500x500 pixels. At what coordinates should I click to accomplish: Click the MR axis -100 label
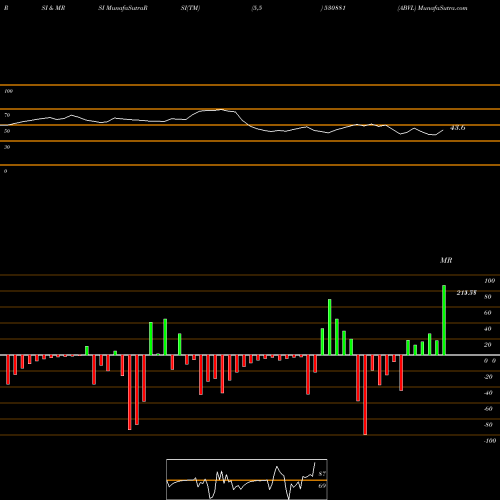[x=490, y=441]
